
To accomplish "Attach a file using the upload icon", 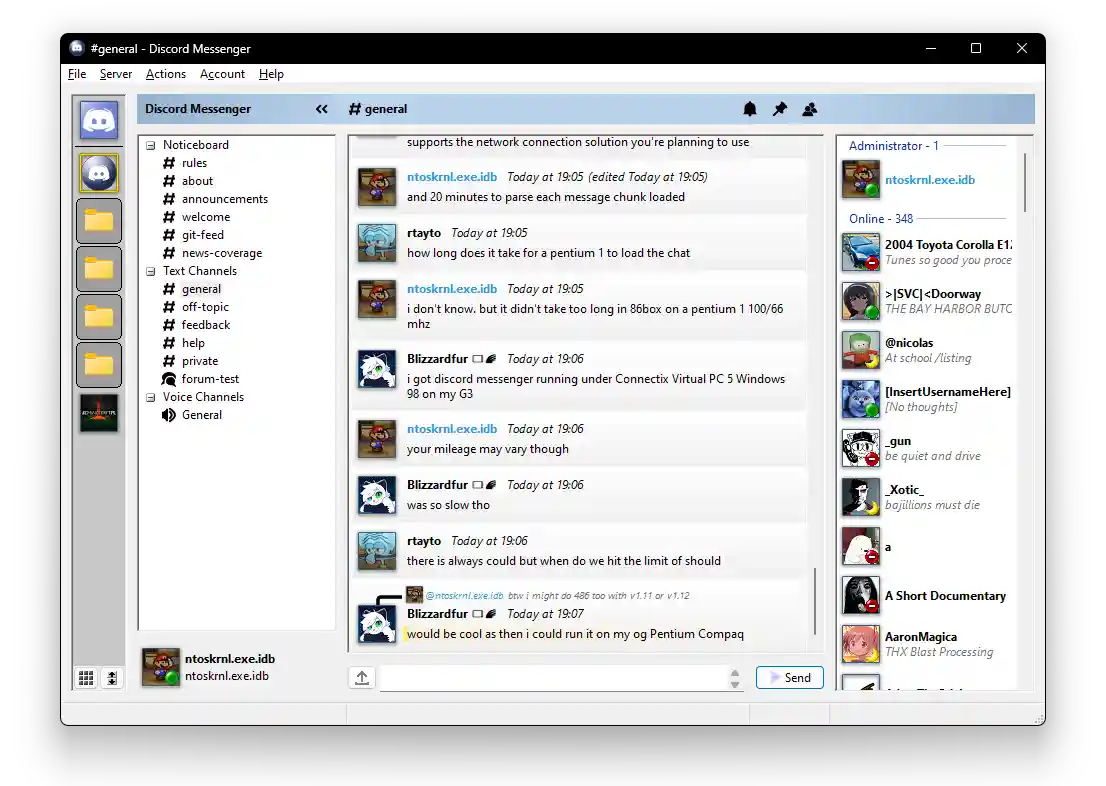I will [361, 677].
